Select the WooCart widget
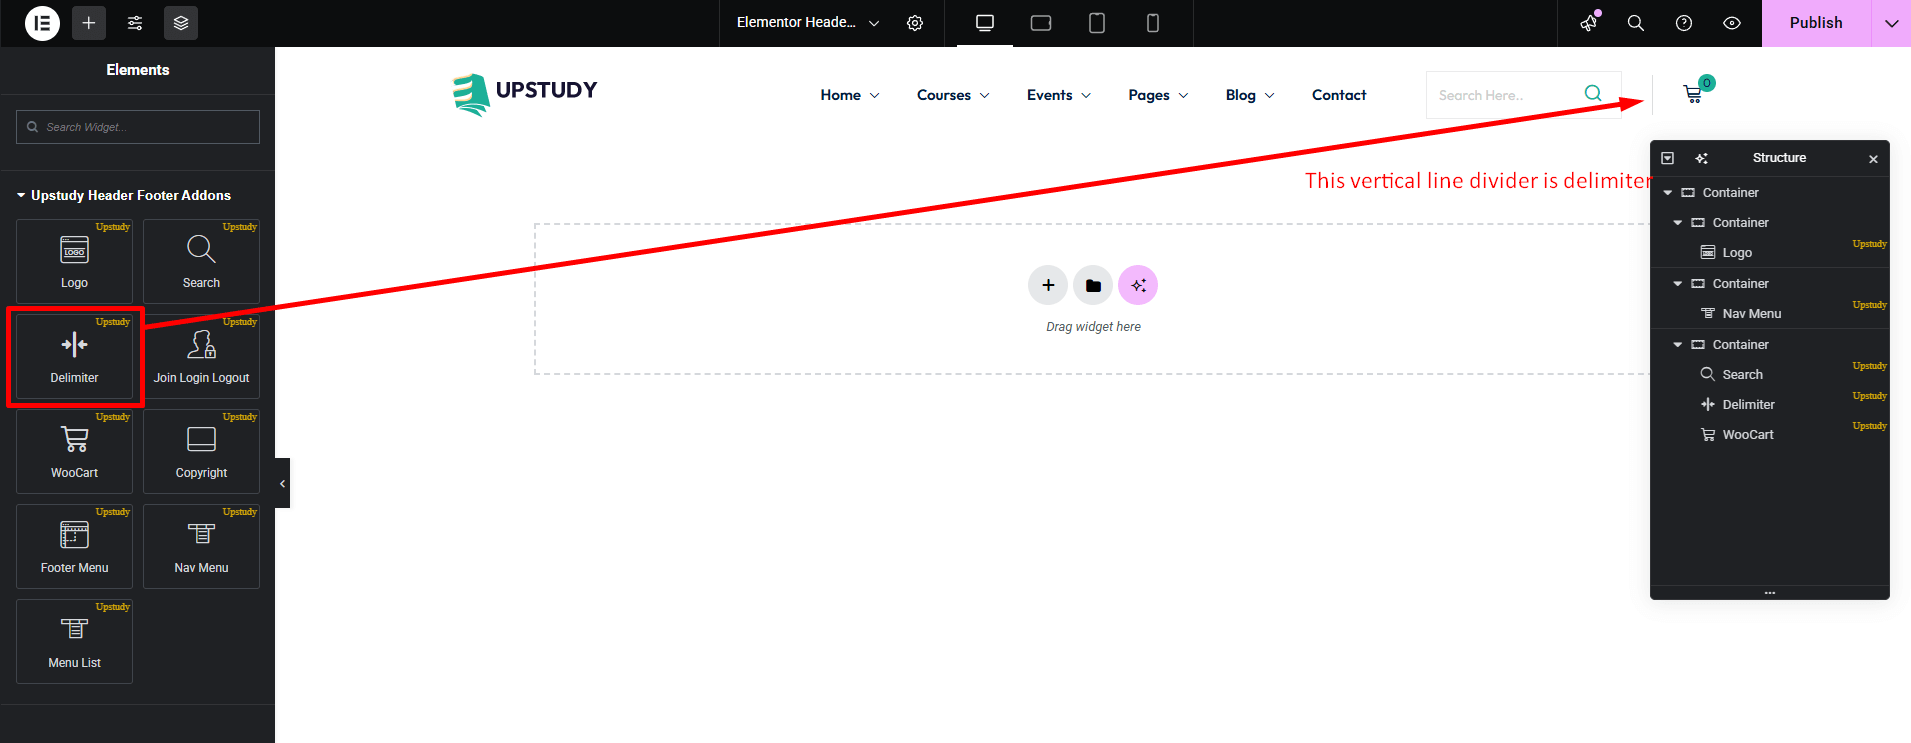The height and width of the screenshot is (743, 1911). 74,452
